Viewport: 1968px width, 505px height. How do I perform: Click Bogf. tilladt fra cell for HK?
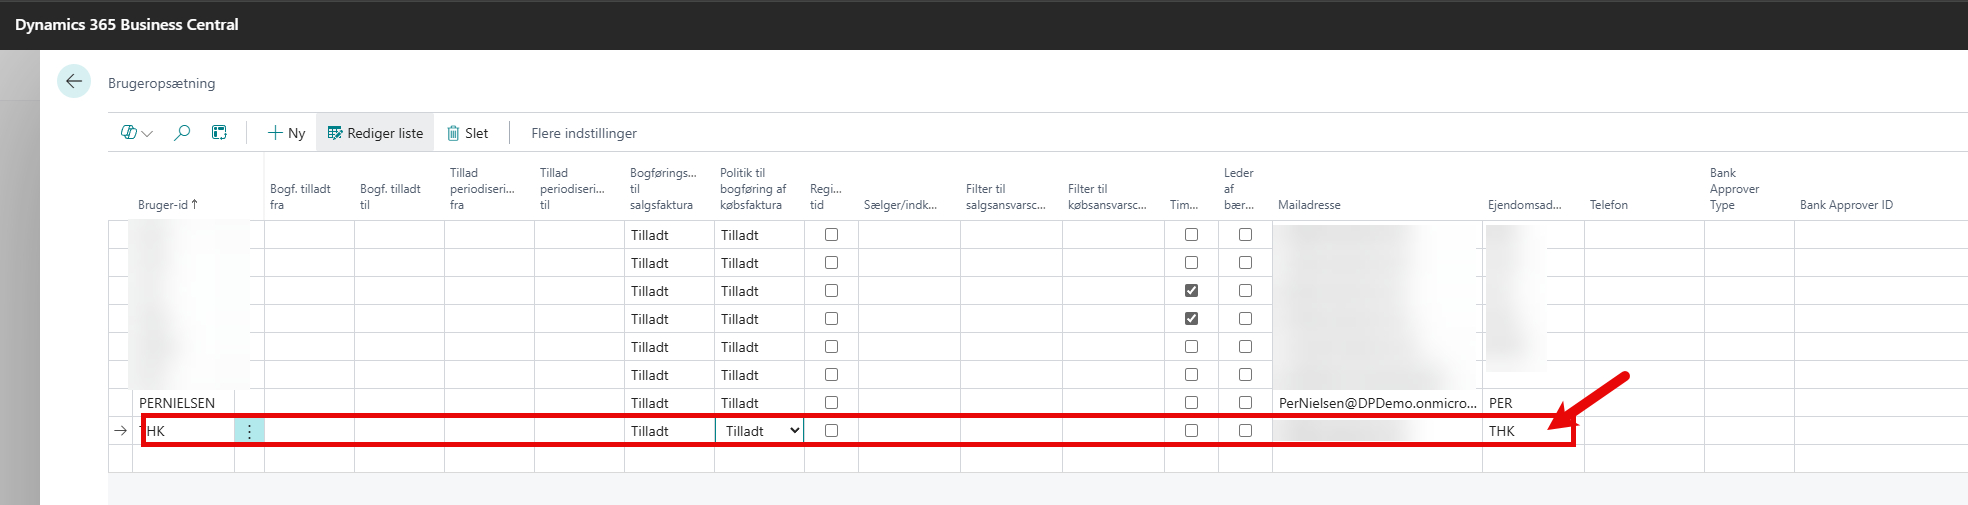309,431
